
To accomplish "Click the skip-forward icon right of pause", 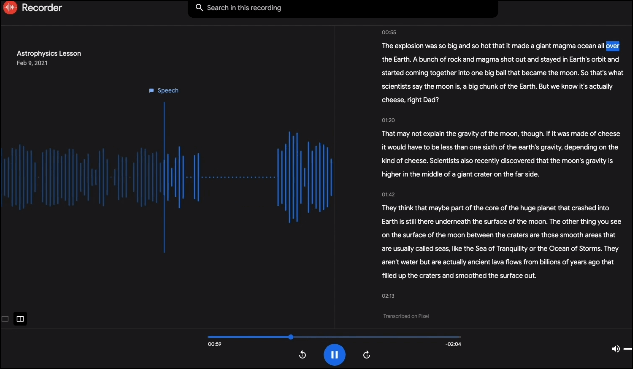I will 367,355.
